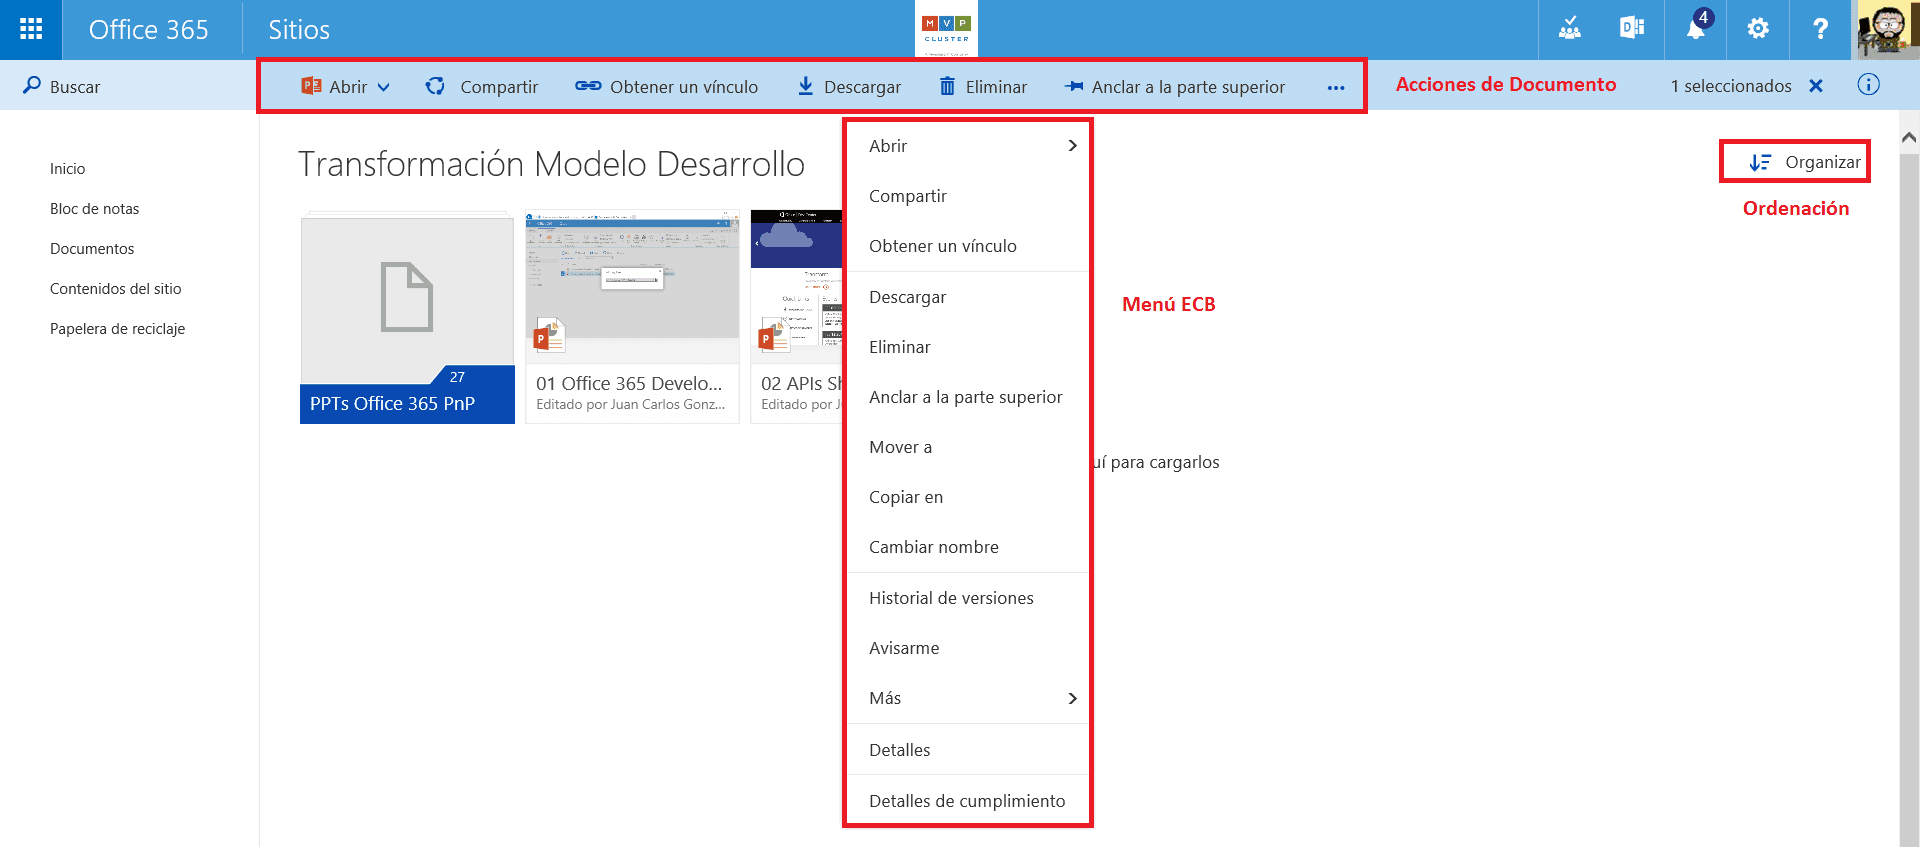The width and height of the screenshot is (1920, 847).
Task: Open the settings gear
Action: point(1758,29)
